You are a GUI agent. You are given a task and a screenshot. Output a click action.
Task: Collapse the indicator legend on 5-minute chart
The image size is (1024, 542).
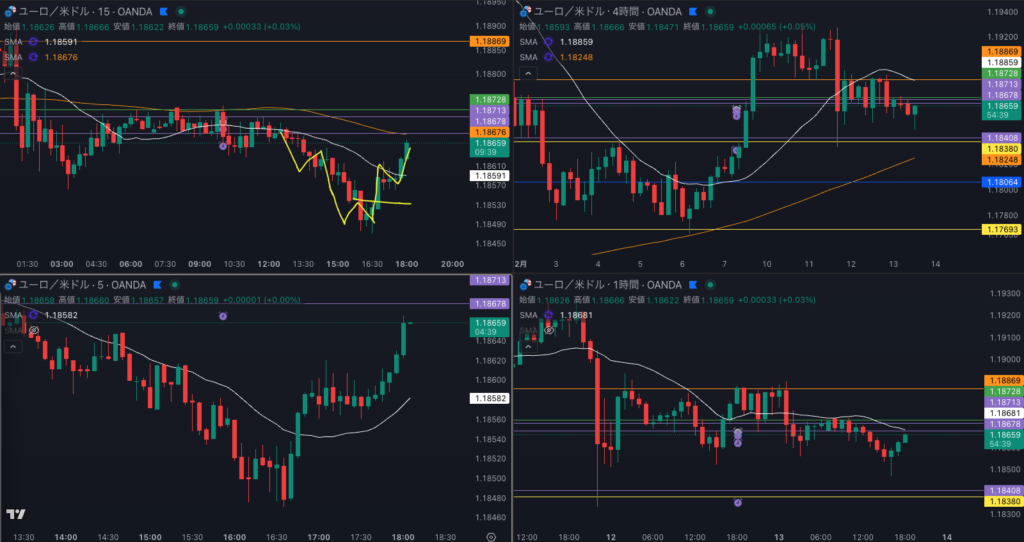[13, 346]
